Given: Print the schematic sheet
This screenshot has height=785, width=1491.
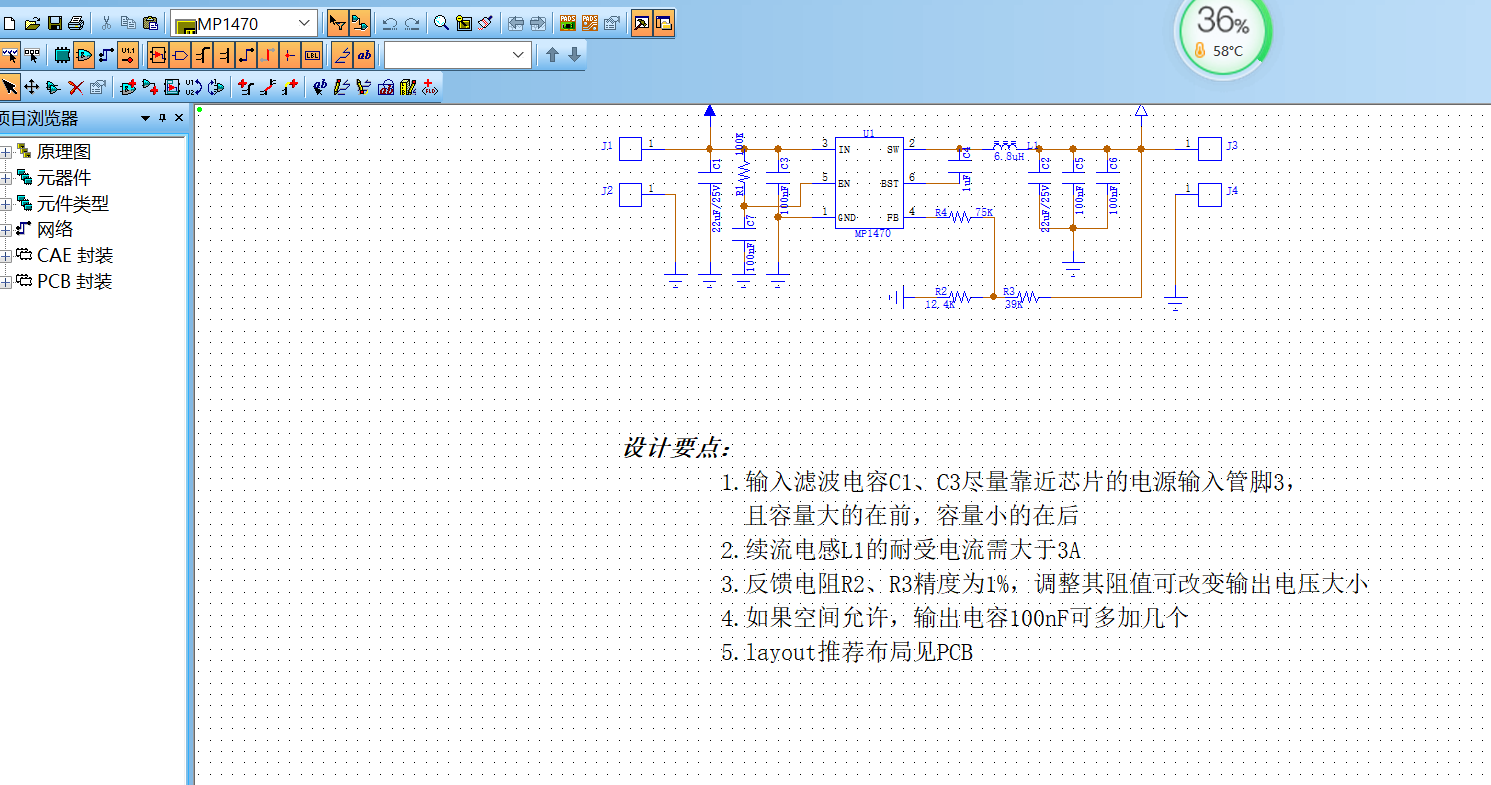Looking at the screenshot, I should coord(75,22).
